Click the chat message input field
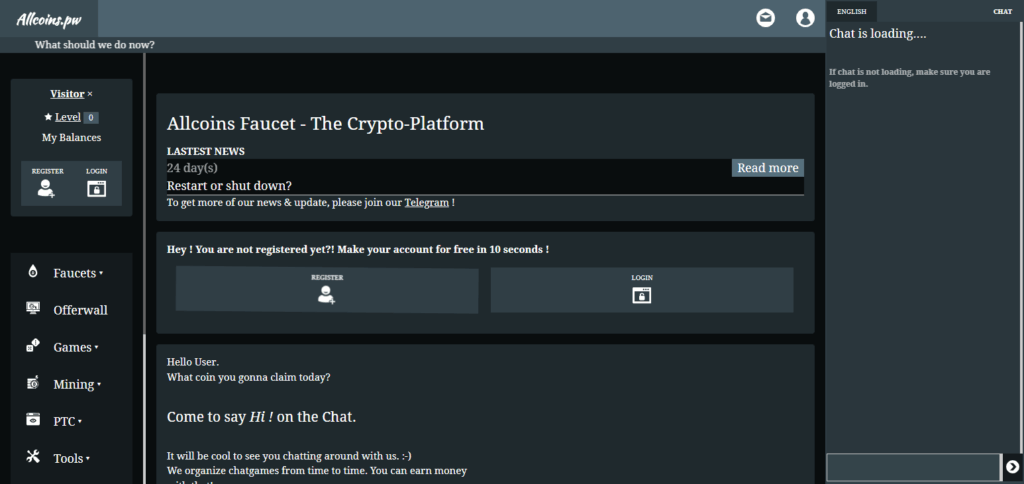Screen dimensions: 1024x484 coord(913,467)
